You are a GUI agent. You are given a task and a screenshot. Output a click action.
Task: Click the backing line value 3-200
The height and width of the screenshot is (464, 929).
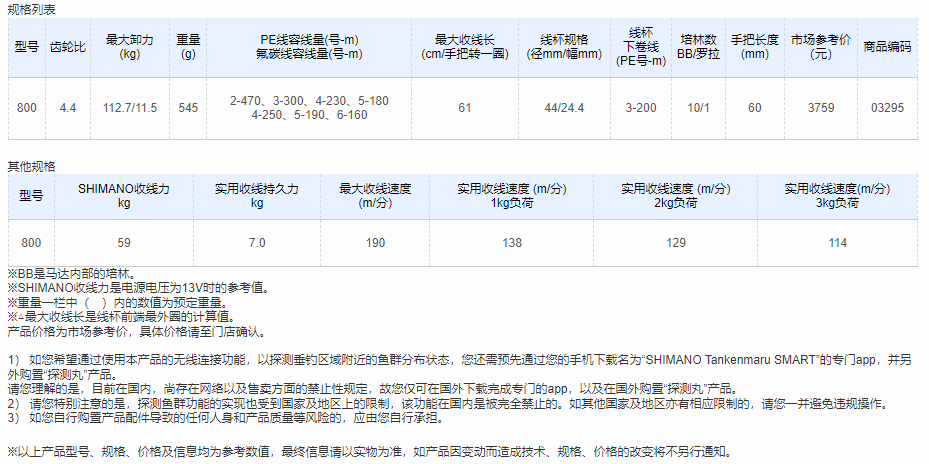[640, 108]
